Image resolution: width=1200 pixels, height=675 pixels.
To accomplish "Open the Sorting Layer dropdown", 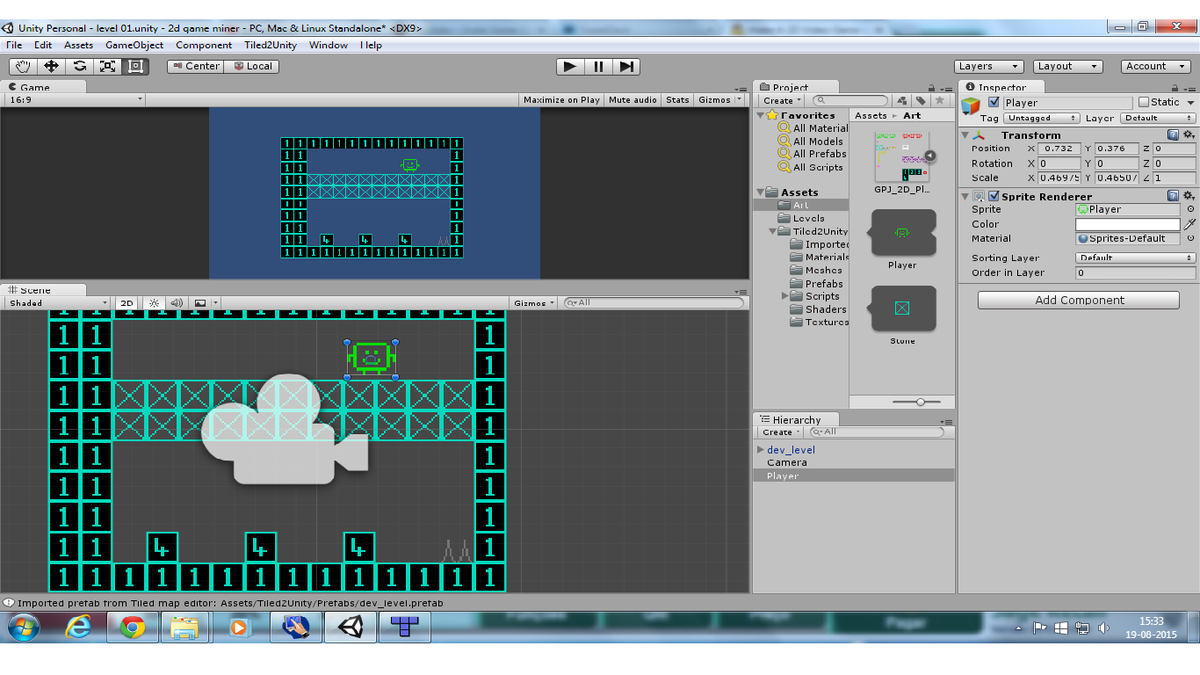I will tap(1135, 258).
